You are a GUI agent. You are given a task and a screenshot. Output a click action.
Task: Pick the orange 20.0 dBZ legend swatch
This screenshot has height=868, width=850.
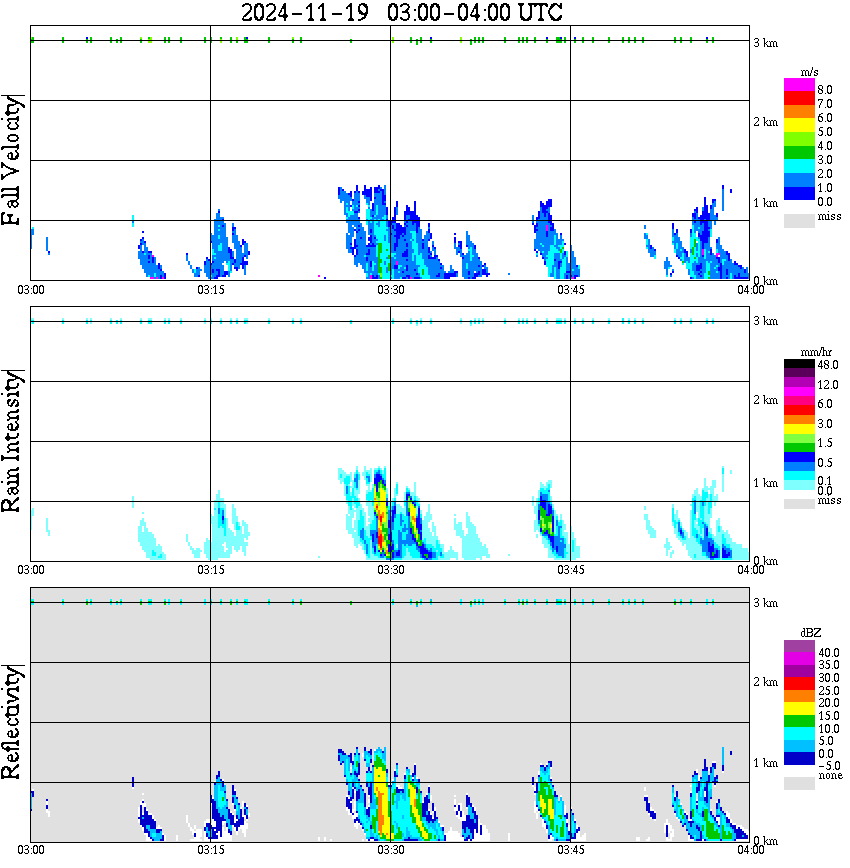click(799, 695)
